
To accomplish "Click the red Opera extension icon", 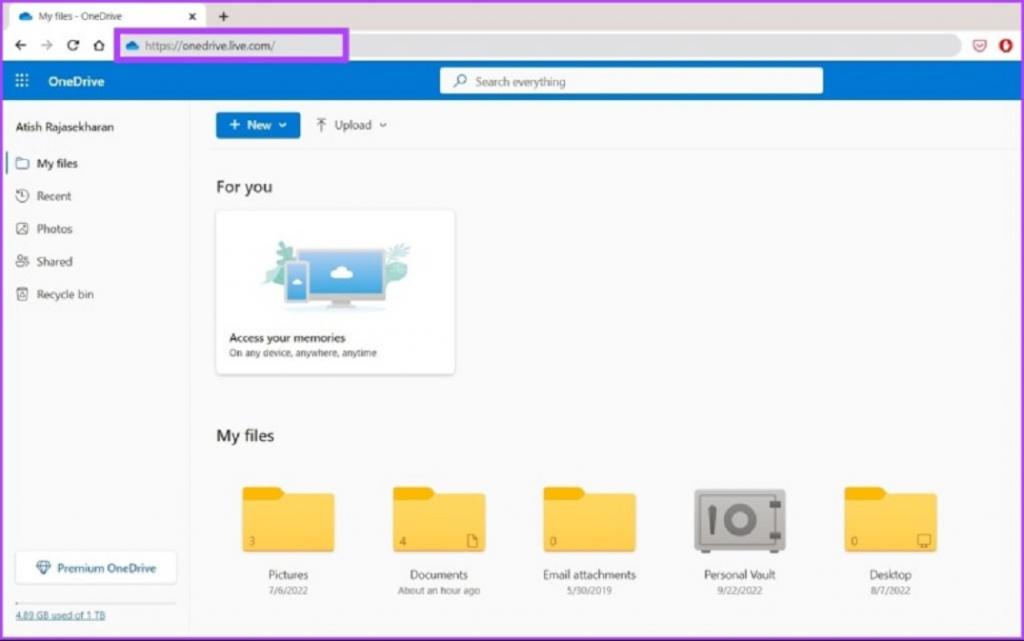I will coord(1006,45).
